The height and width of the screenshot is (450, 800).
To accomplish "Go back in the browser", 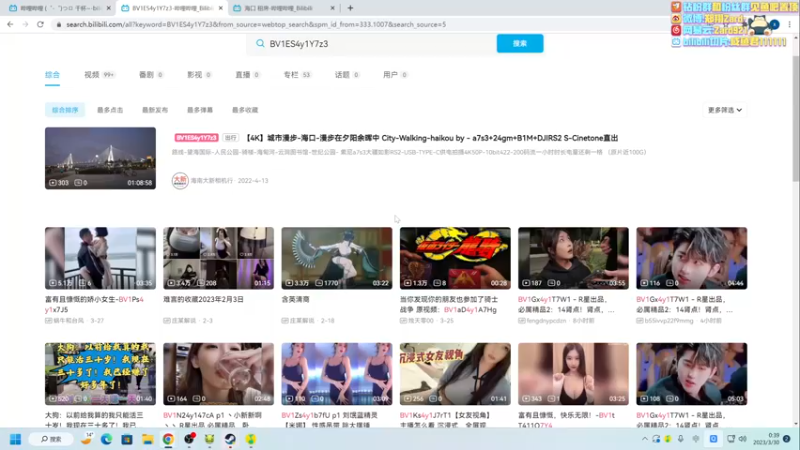I will pyautogui.click(x=10, y=24).
